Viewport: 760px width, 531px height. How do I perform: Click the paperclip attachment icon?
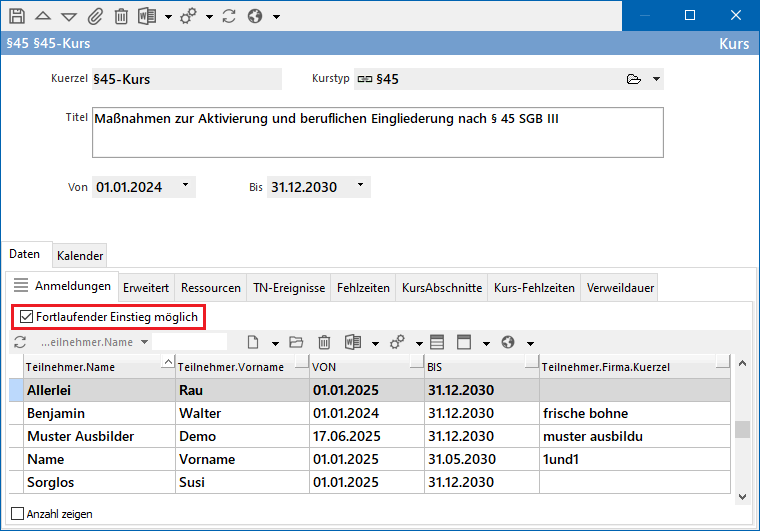[x=95, y=16]
